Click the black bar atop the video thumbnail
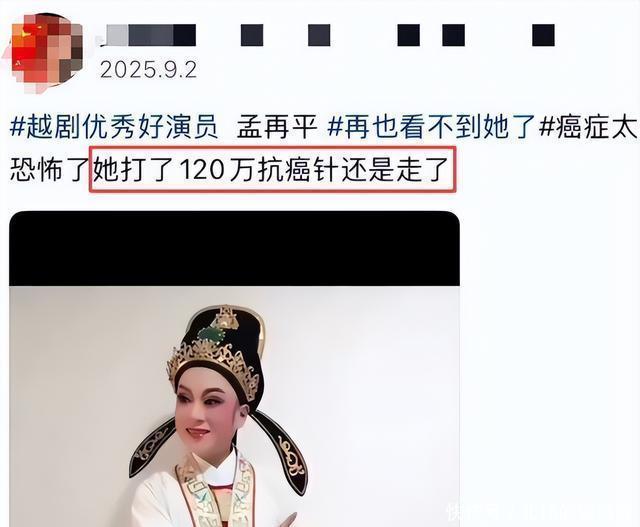640x527 pixels. click(x=234, y=248)
